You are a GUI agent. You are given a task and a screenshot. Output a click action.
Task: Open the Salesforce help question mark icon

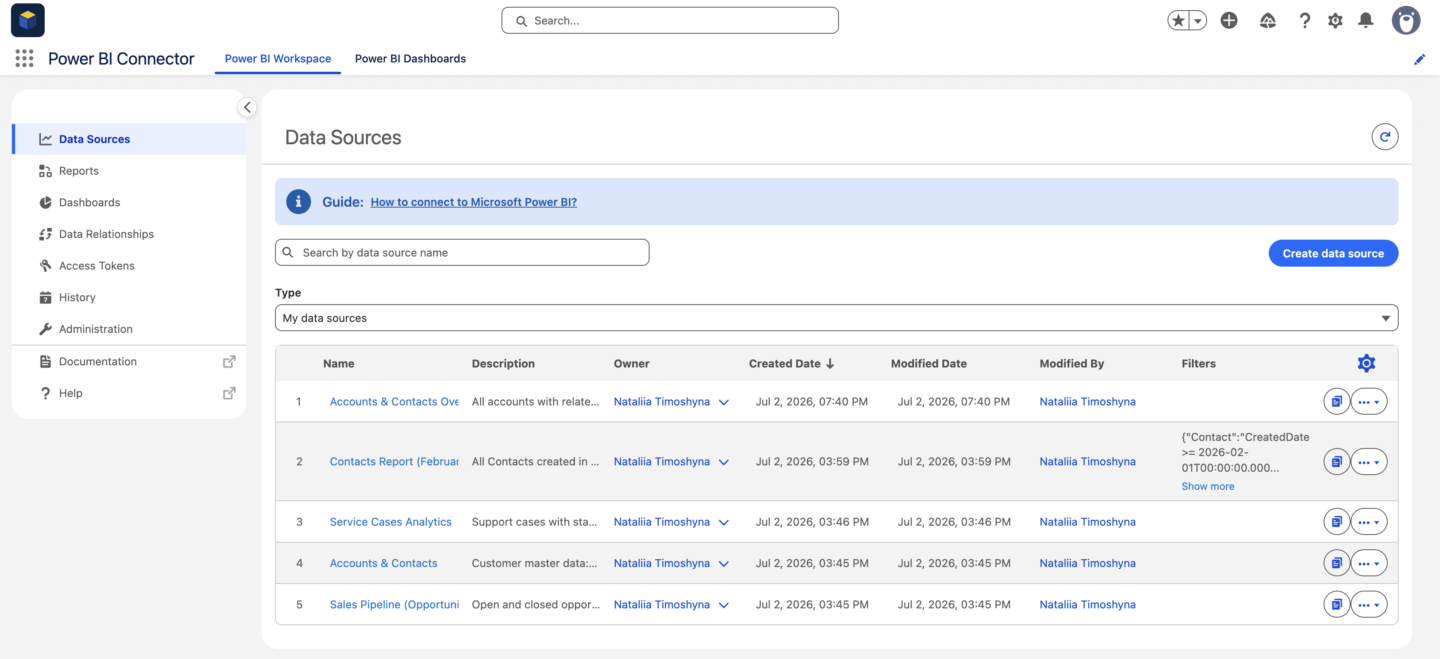click(1304, 20)
